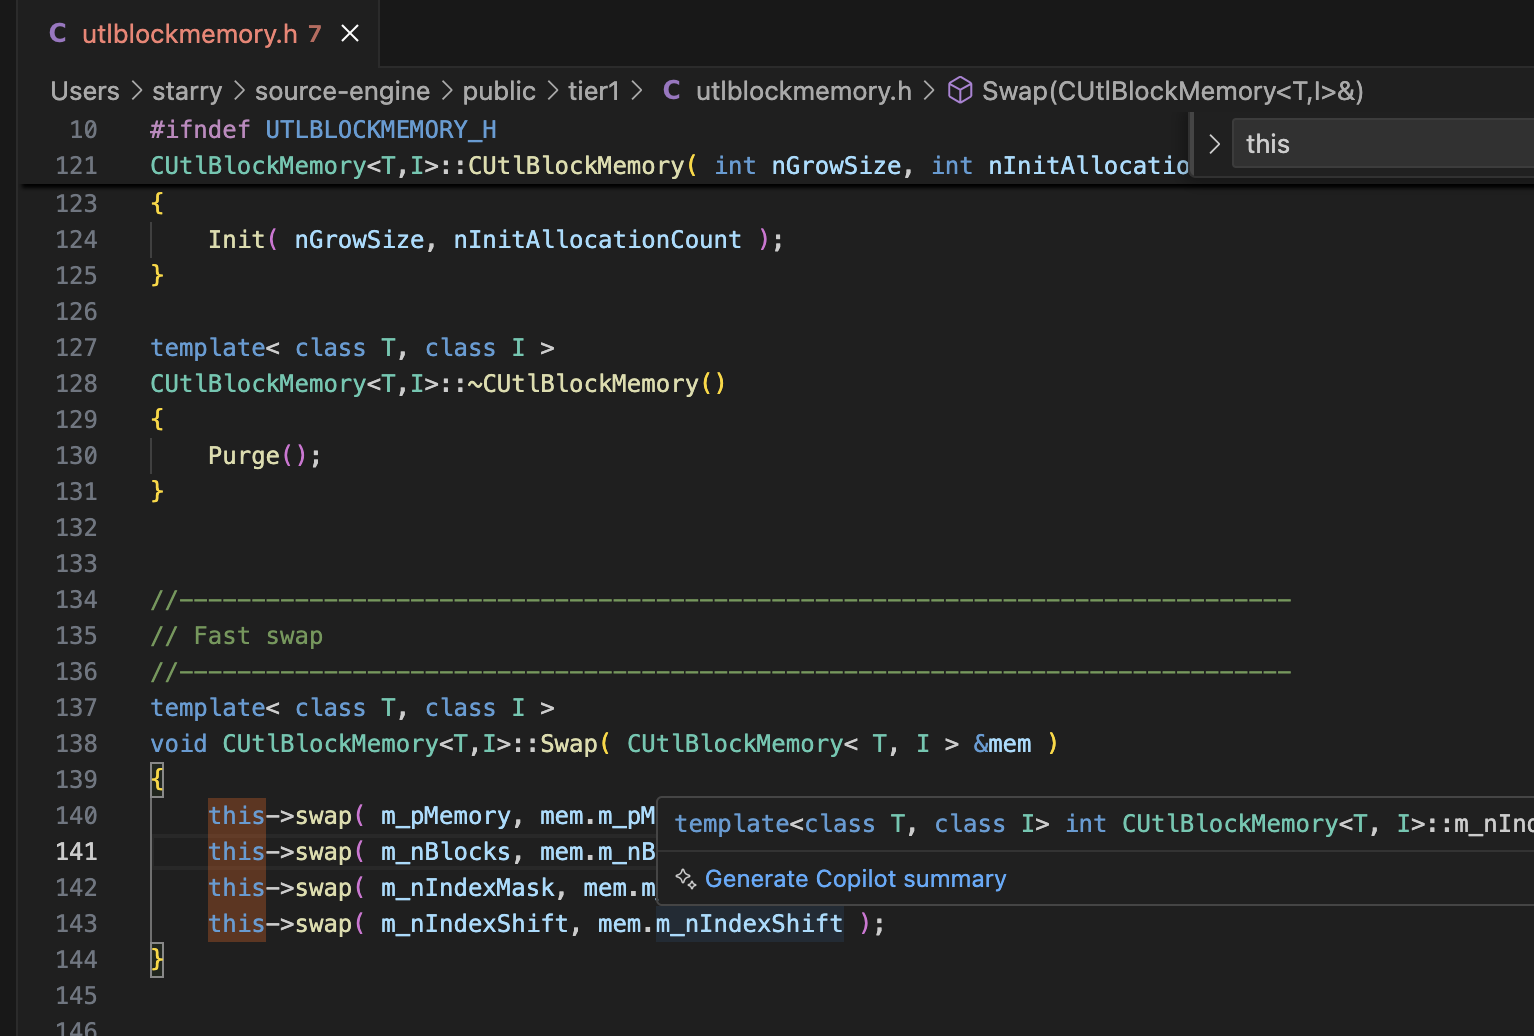This screenshot has height=1036, width=1534.
Task: Click m_pMemory argument on line 140
Action: coord(446,816)
